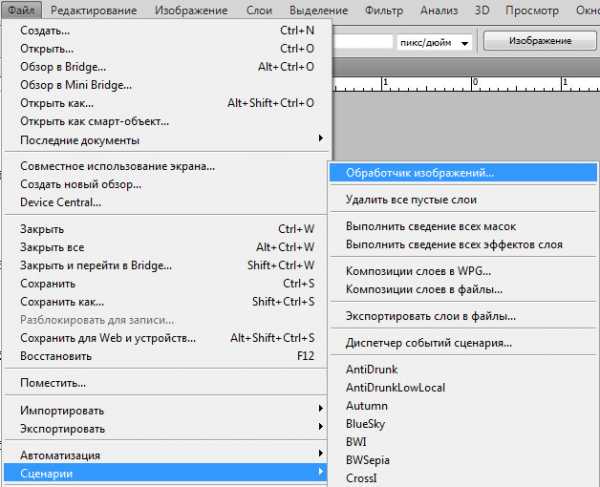The height and width of the screenshot is (487, 600).
Task: Choose Открыть как... item
Action: click(x=167, y=103)
